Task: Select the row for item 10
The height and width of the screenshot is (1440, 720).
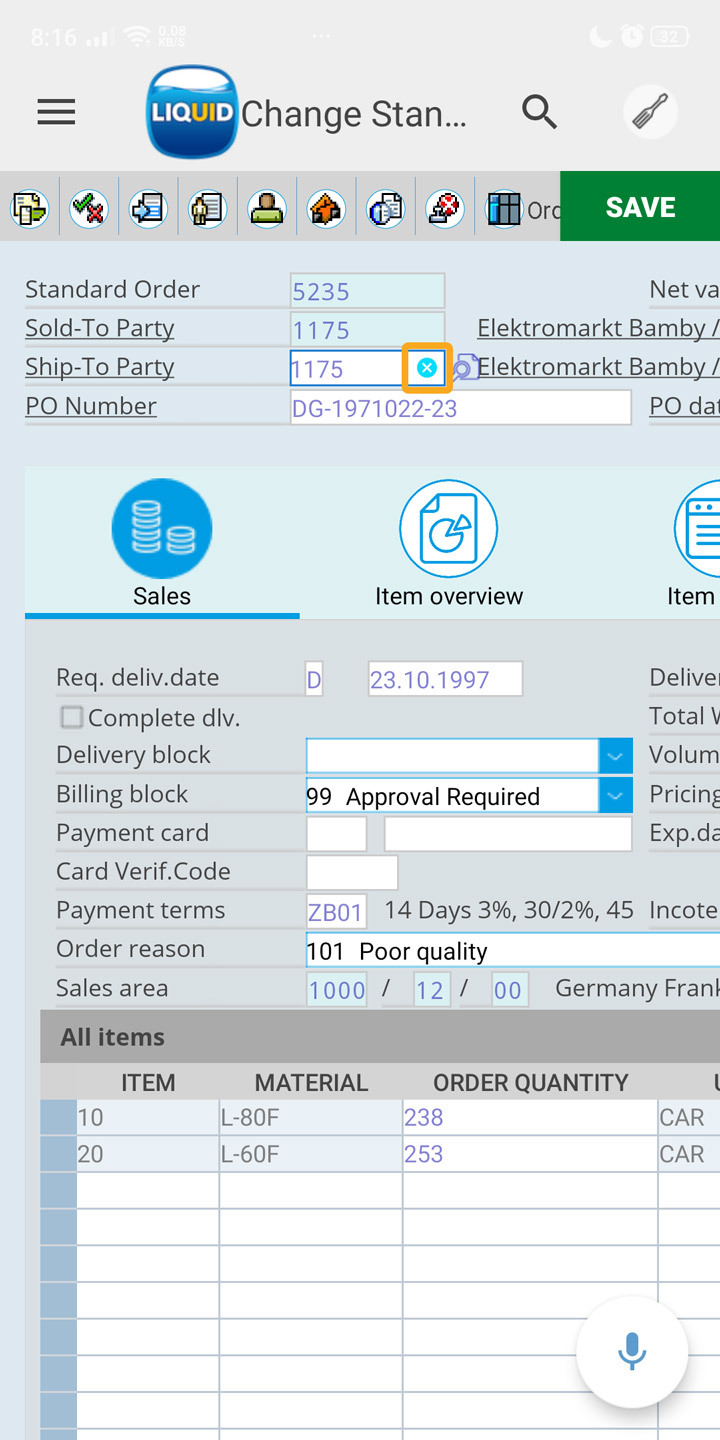Action: pos(58,1117)
